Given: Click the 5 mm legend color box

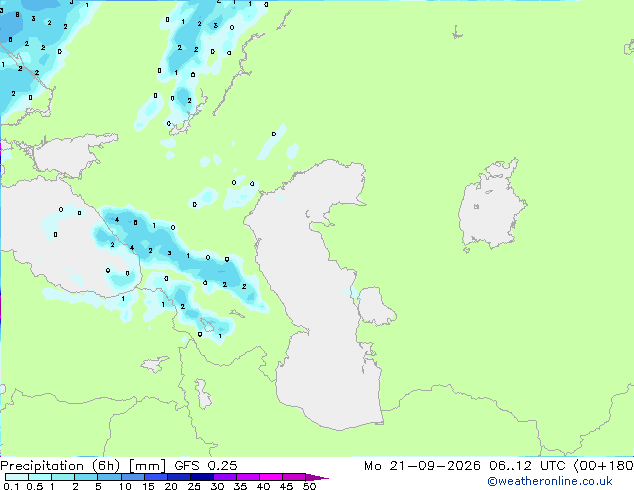Looking at the screenshot, I should click(109, 477).
